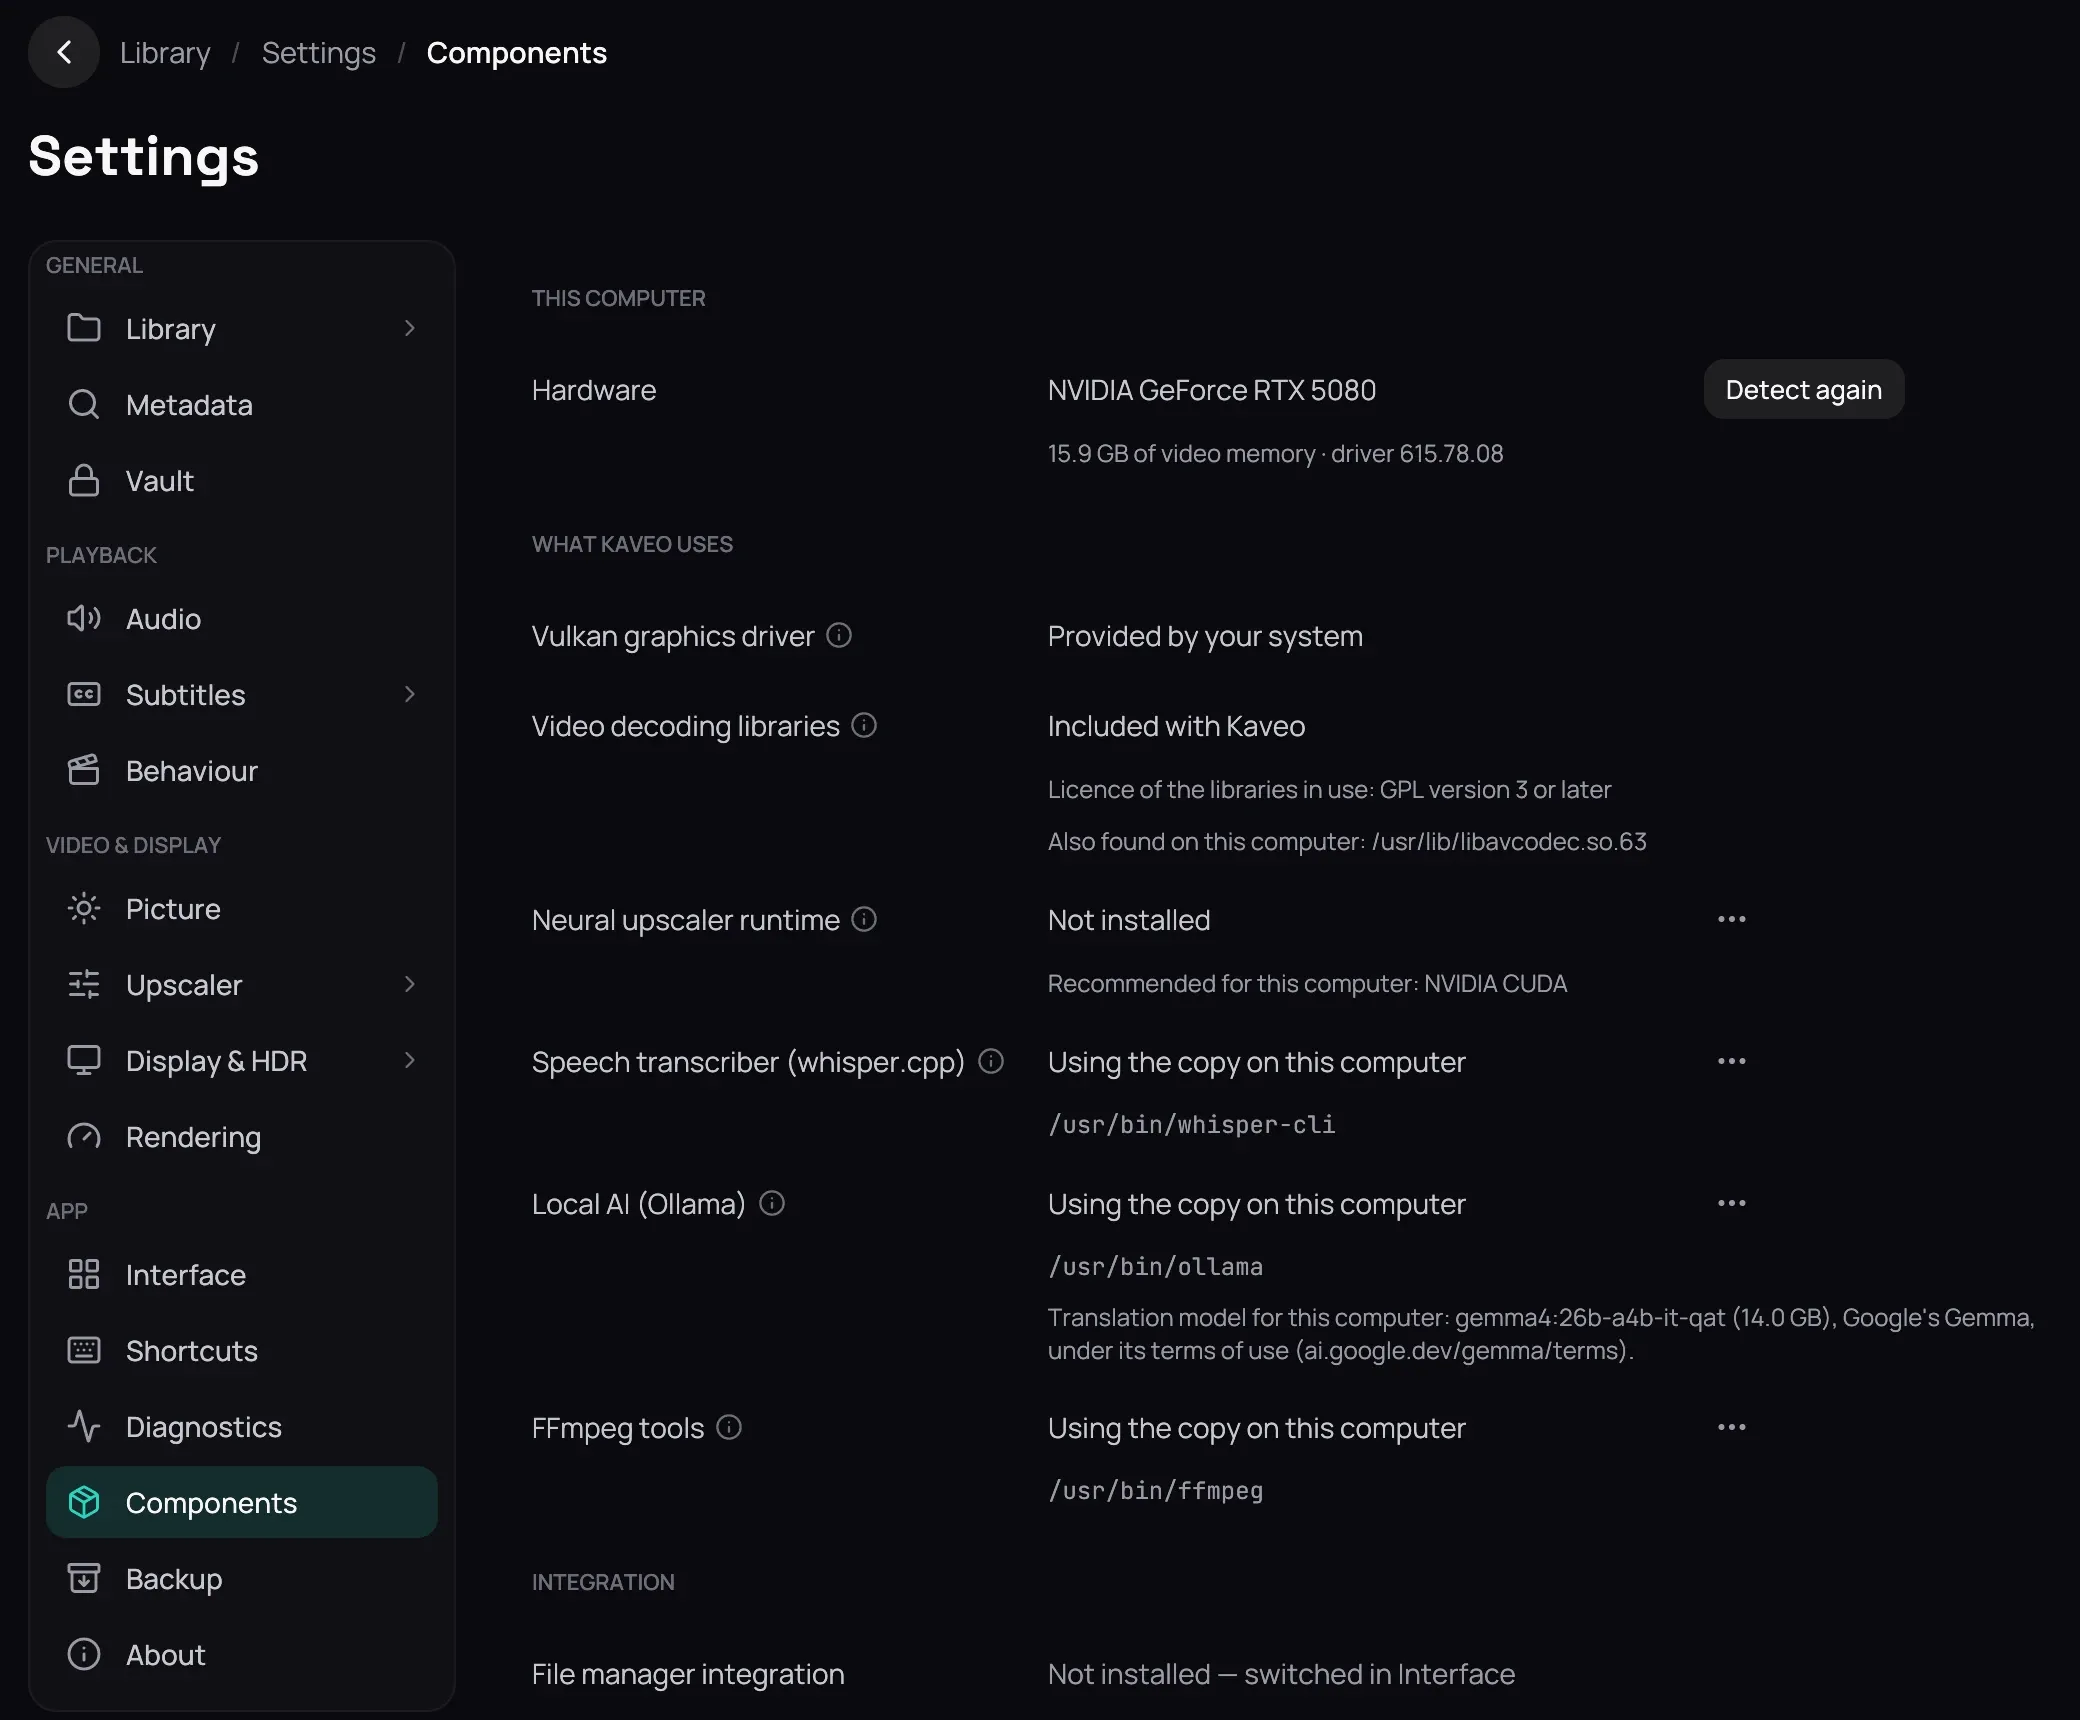
Task: Expand Library submenu chevron
Action: 409,328
